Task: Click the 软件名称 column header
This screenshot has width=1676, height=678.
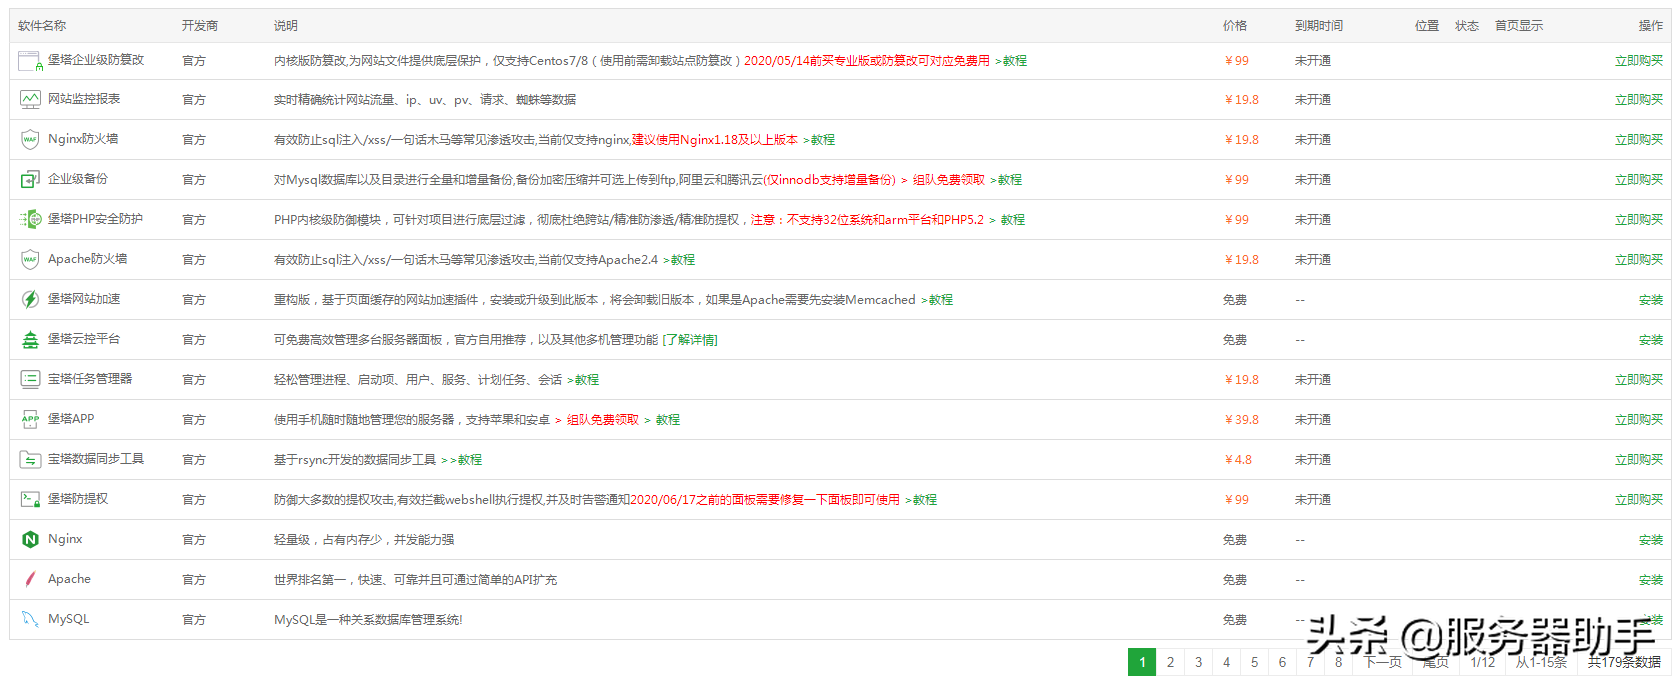Action: pyautogui.click(x=42, y=26)
